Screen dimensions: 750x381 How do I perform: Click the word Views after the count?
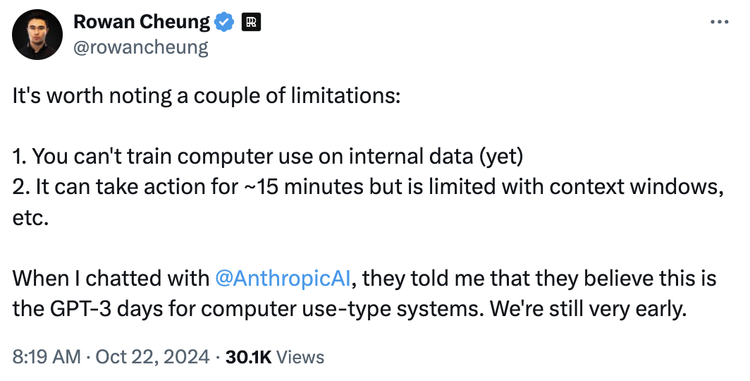300,357
